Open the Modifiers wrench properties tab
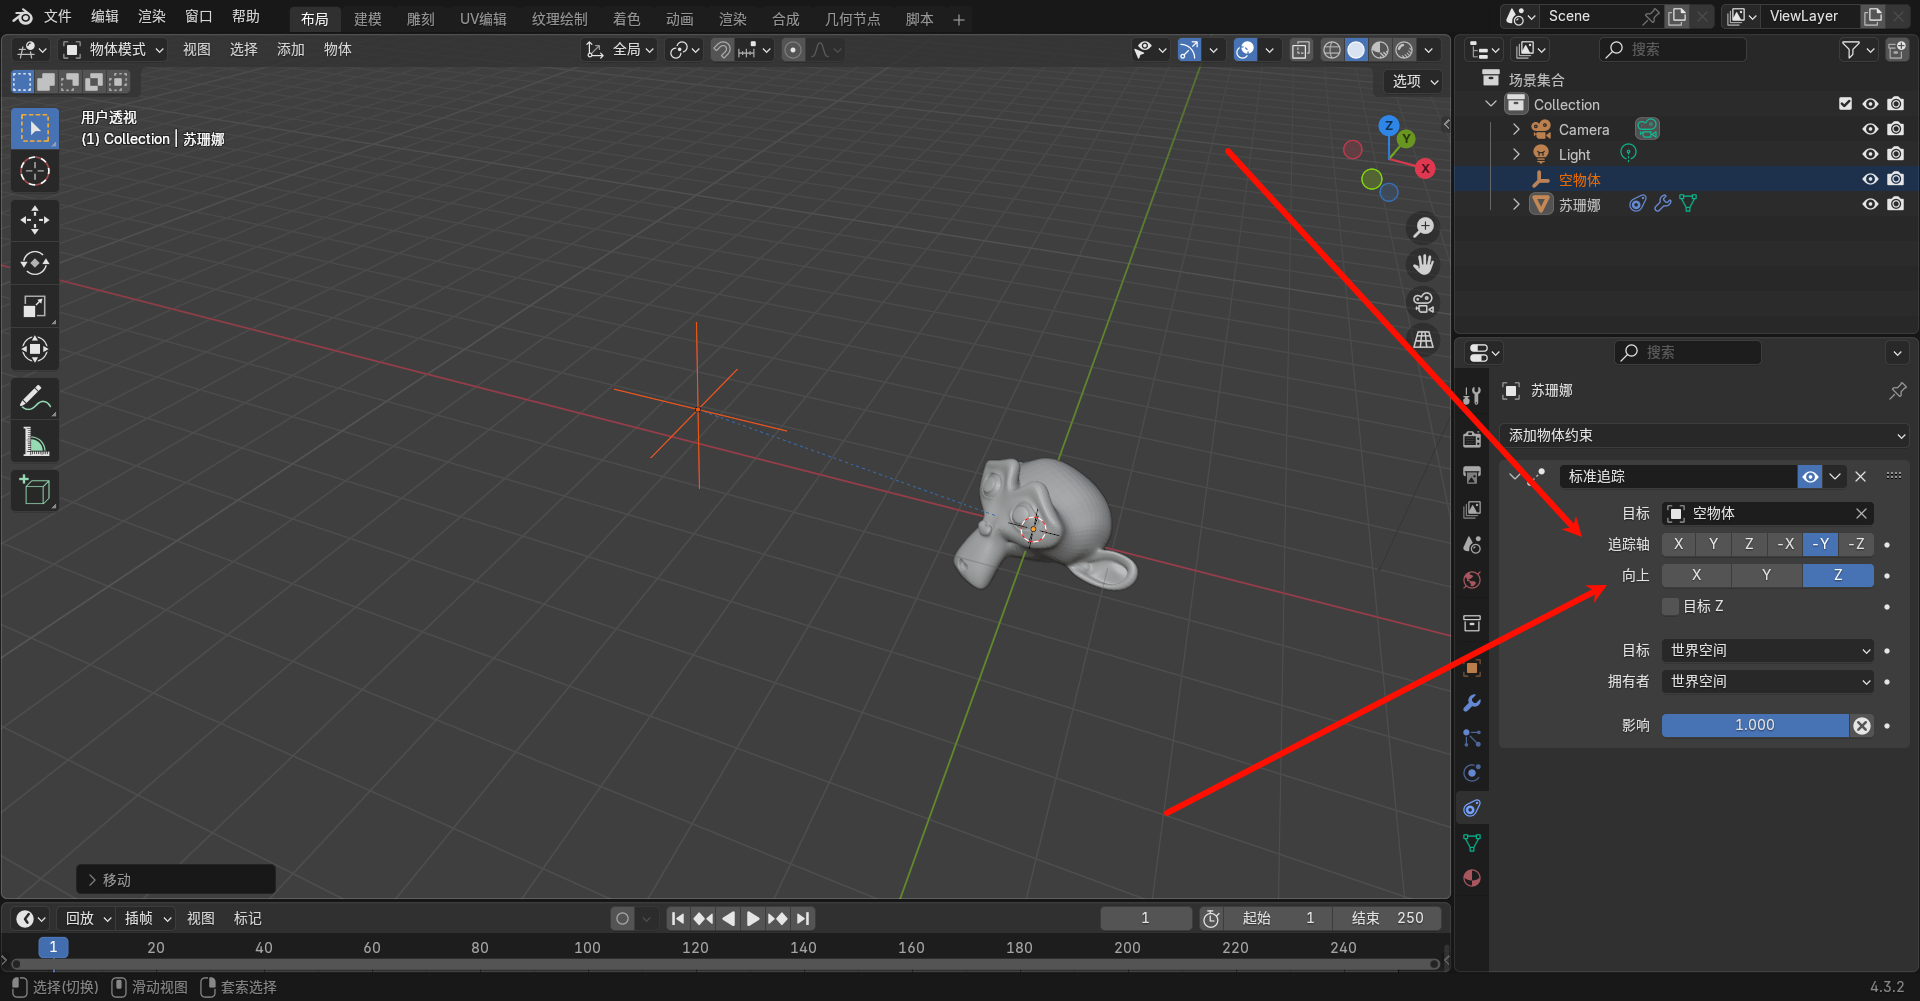1920x1001 pixels. pyautogui.click(x=1472, y=703)
